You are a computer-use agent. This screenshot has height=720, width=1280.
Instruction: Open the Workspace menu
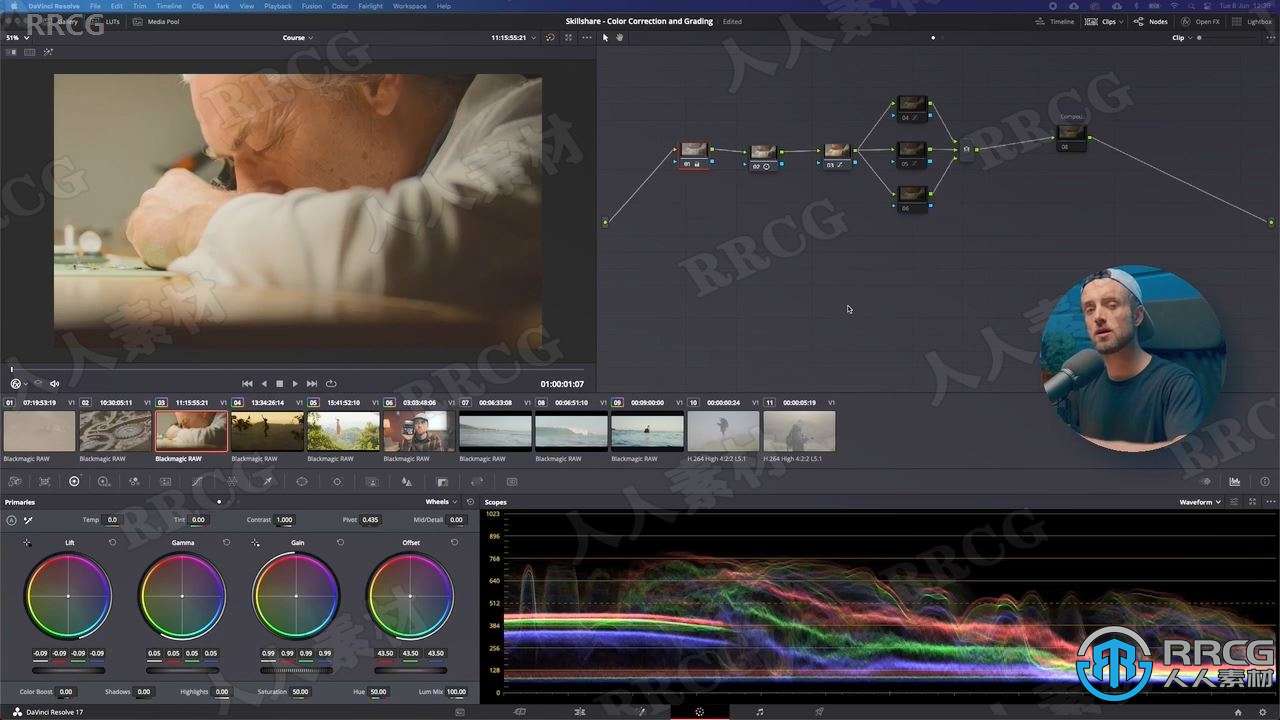(x=409, y=6)
